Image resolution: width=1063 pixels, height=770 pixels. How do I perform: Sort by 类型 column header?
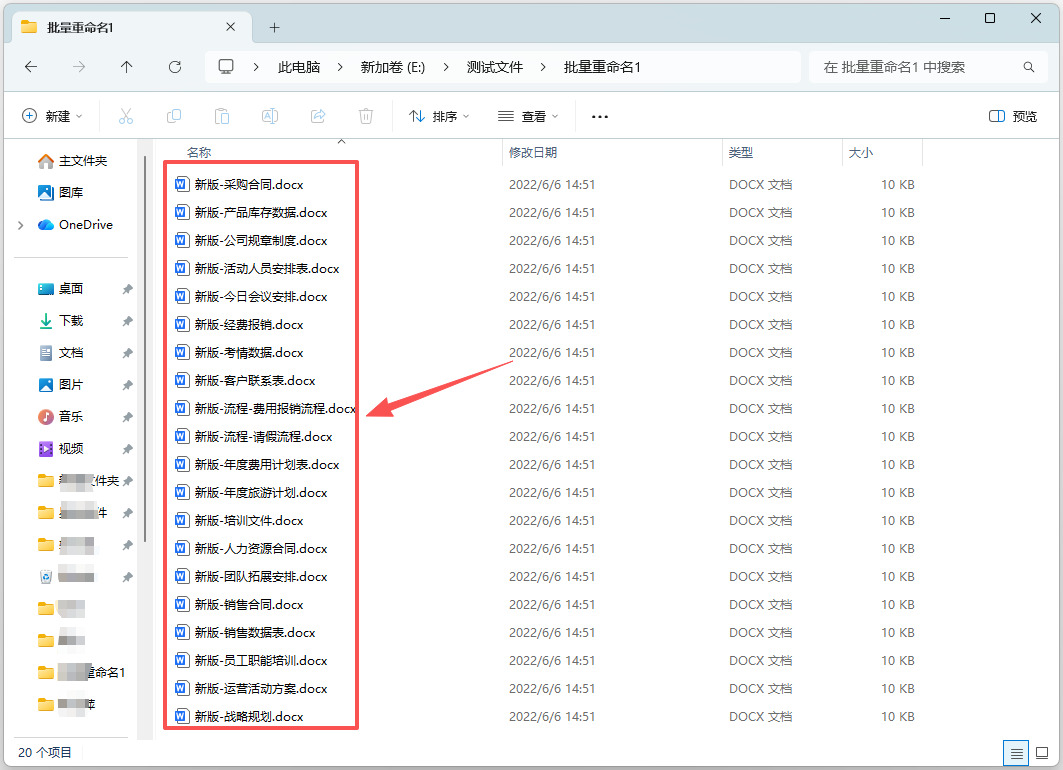740,153
